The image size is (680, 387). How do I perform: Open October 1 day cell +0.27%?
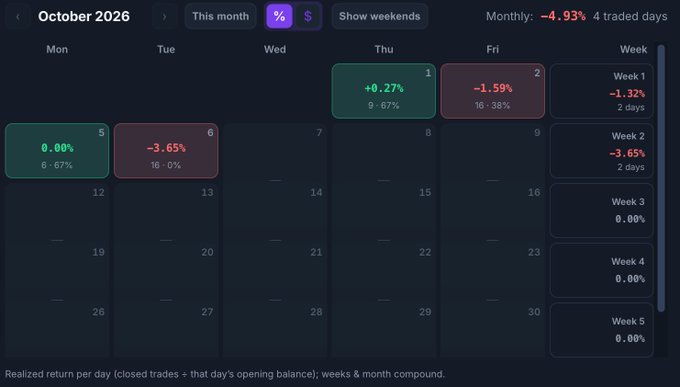tap(384, 91)
